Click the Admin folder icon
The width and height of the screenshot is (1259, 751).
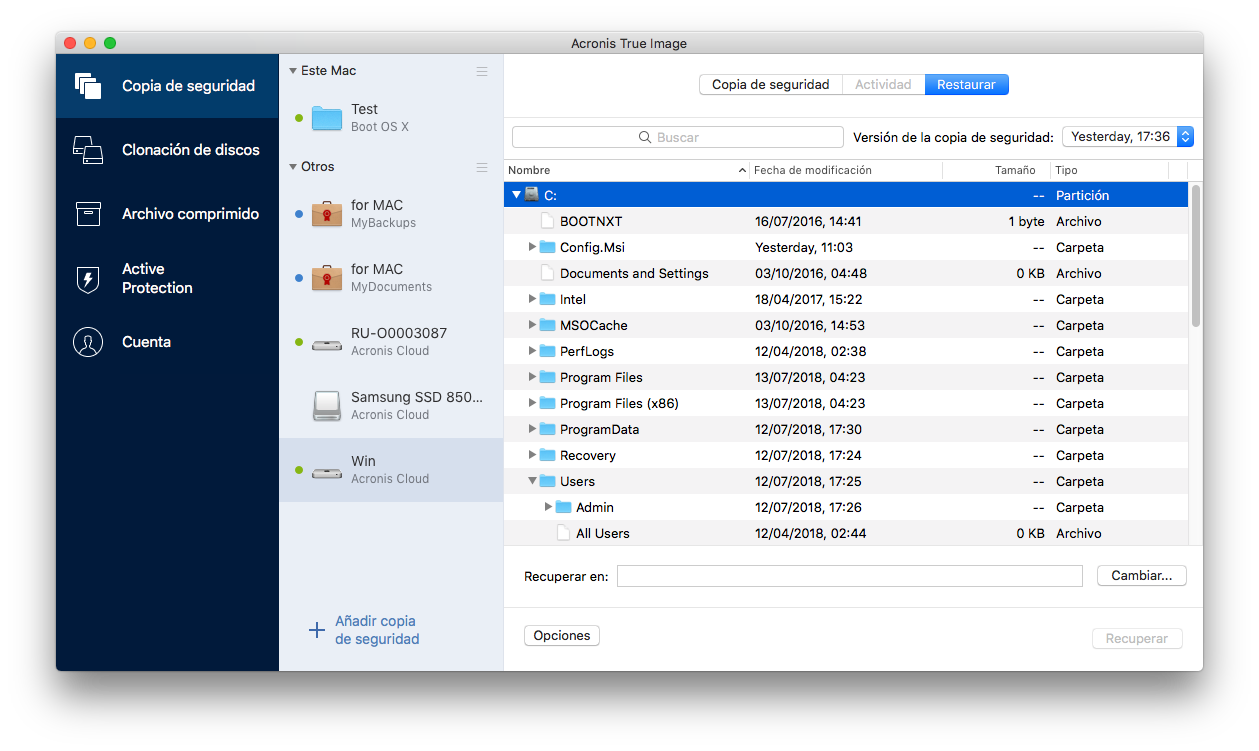pos(563,507)
